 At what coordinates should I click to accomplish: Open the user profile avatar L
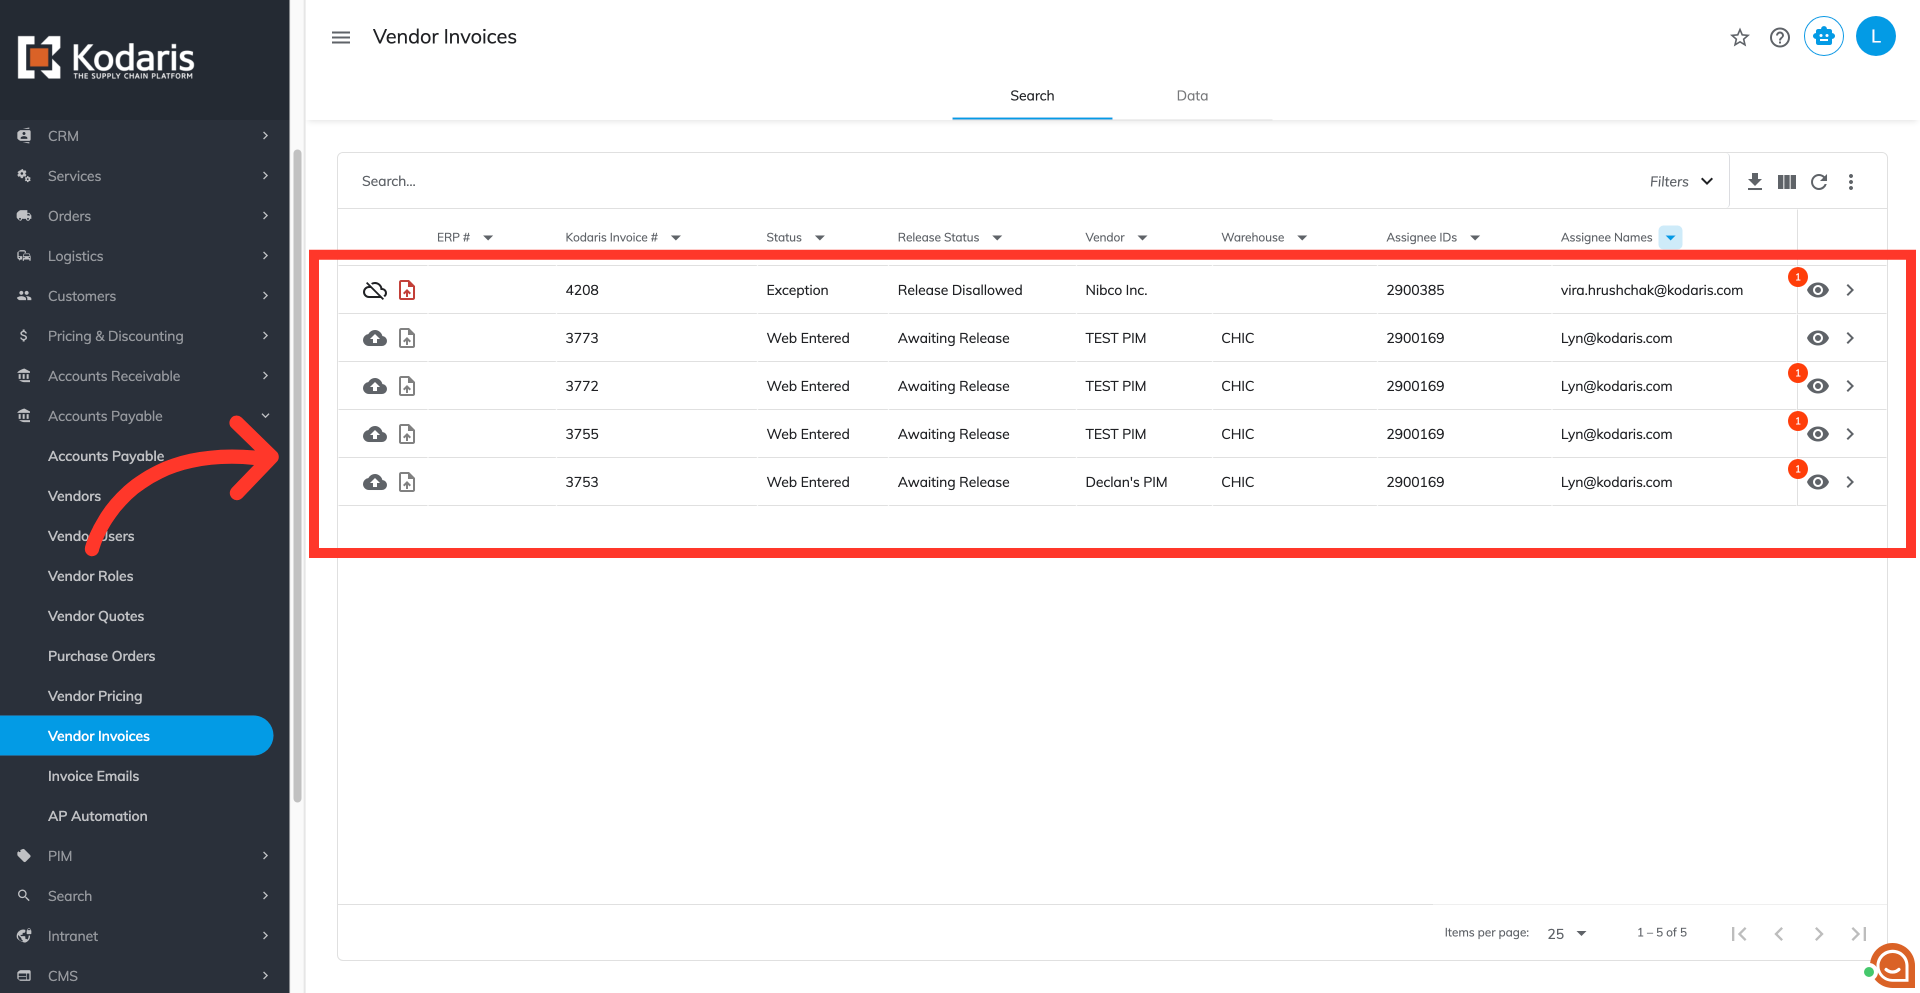[x=1876, y=37]
